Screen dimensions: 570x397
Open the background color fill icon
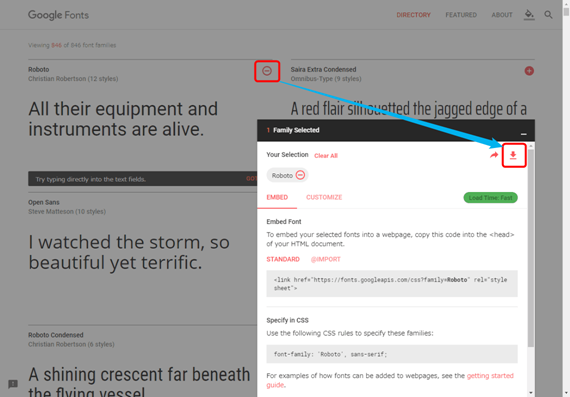(529, 15)
